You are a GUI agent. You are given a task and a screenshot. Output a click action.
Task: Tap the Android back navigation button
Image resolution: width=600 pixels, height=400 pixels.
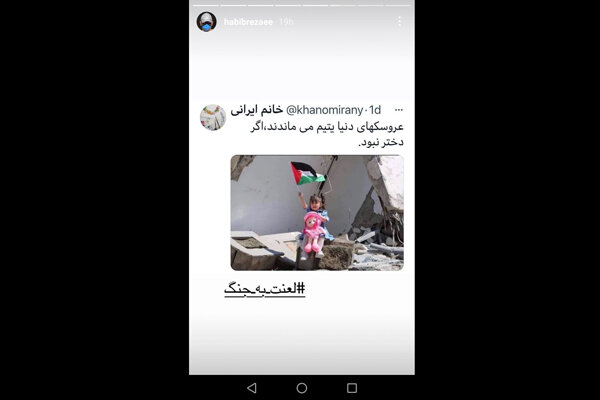click(x=252, y=388)
